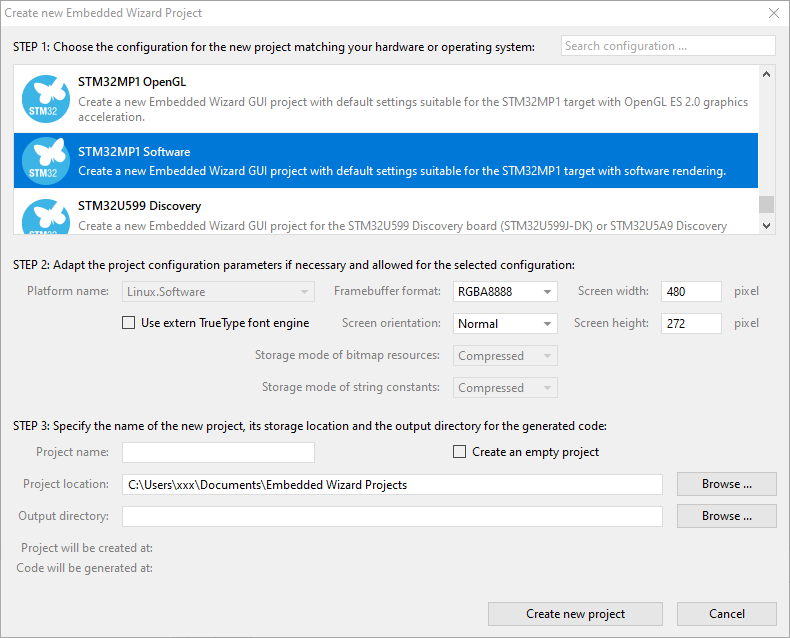790x638 pixels.
Task: Click into the Project name field
Action: point(218,452)
